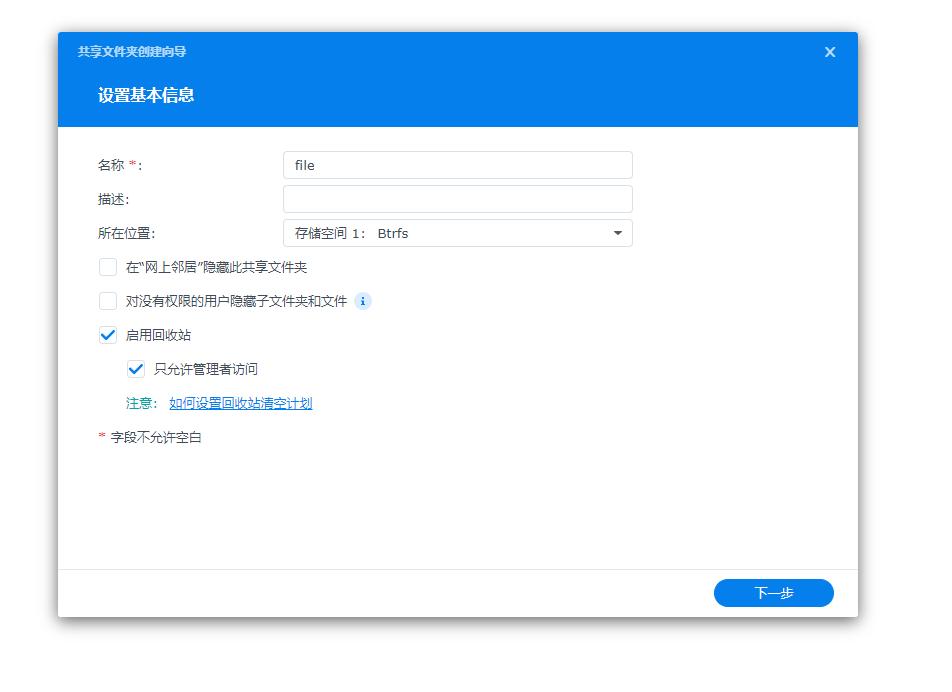Toggle the recycle bin admin-only access checkbox
The image size is (952, 692).
[136, 368]
